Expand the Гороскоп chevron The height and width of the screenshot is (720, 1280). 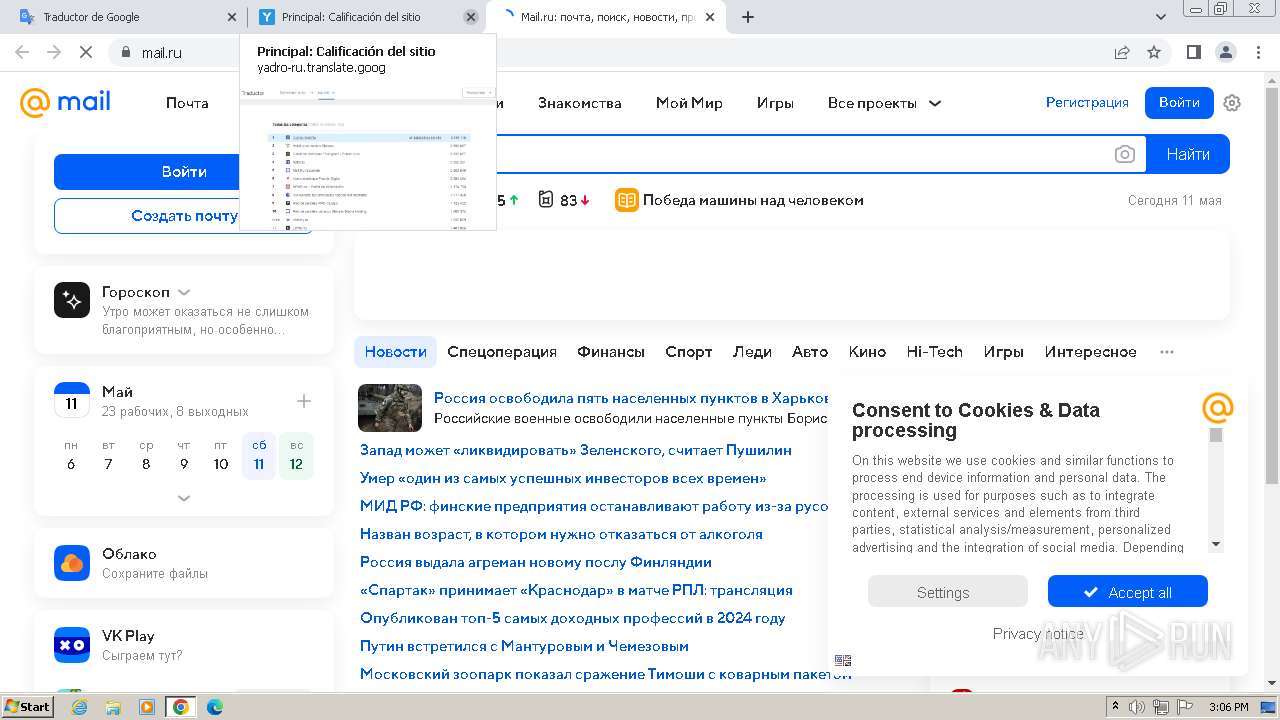[x=184, y=293]
